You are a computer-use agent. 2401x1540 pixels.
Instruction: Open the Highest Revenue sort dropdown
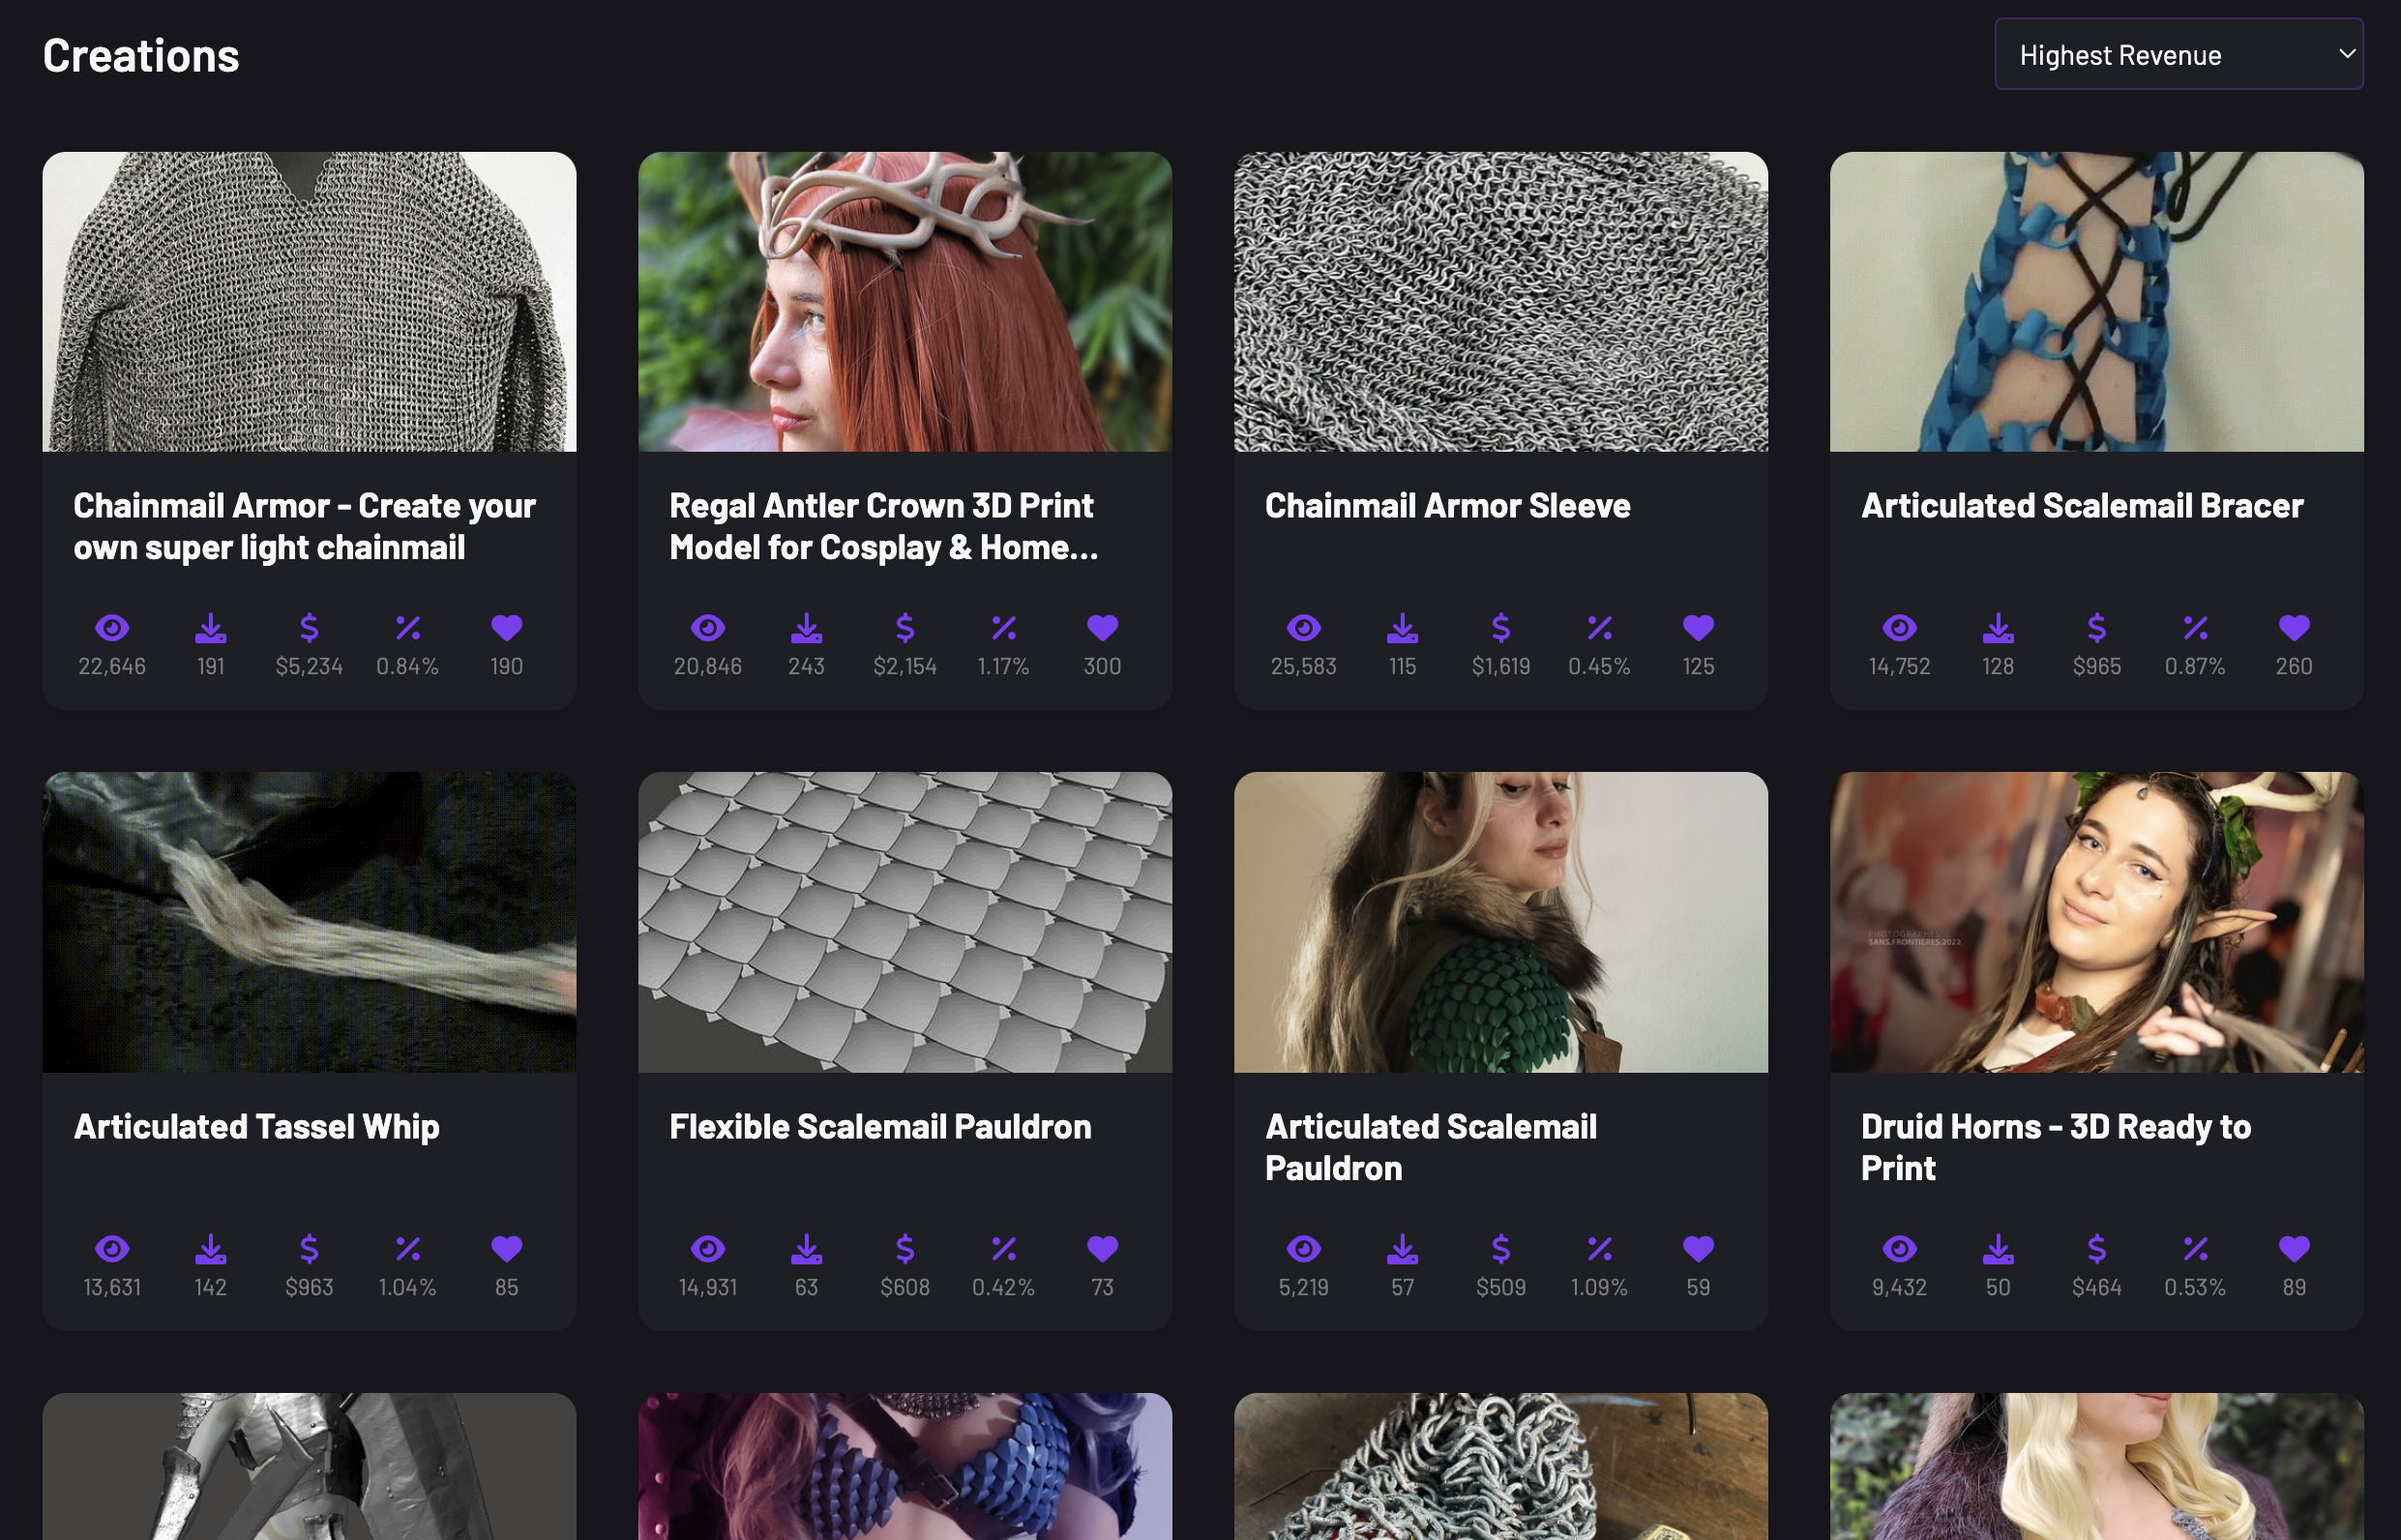pyautogui.click(x=2178, y=54)
